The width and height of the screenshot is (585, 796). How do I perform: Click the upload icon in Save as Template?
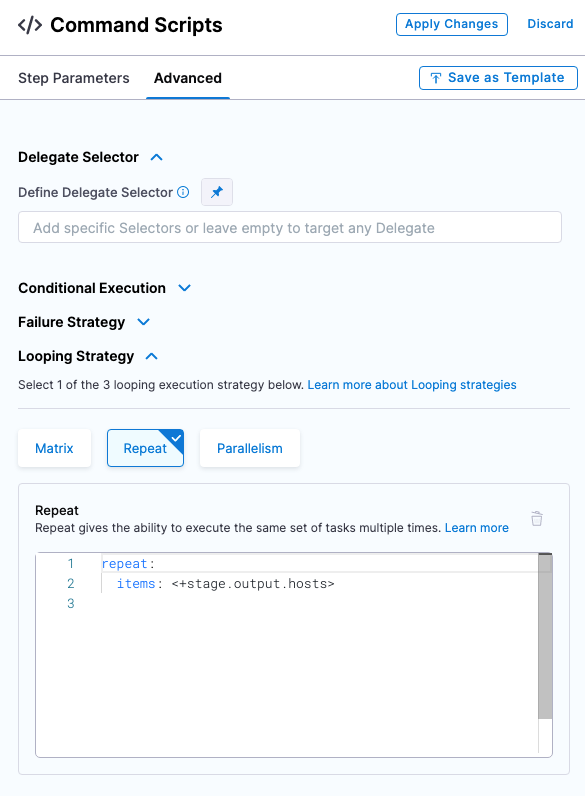(x=436, y=78)
